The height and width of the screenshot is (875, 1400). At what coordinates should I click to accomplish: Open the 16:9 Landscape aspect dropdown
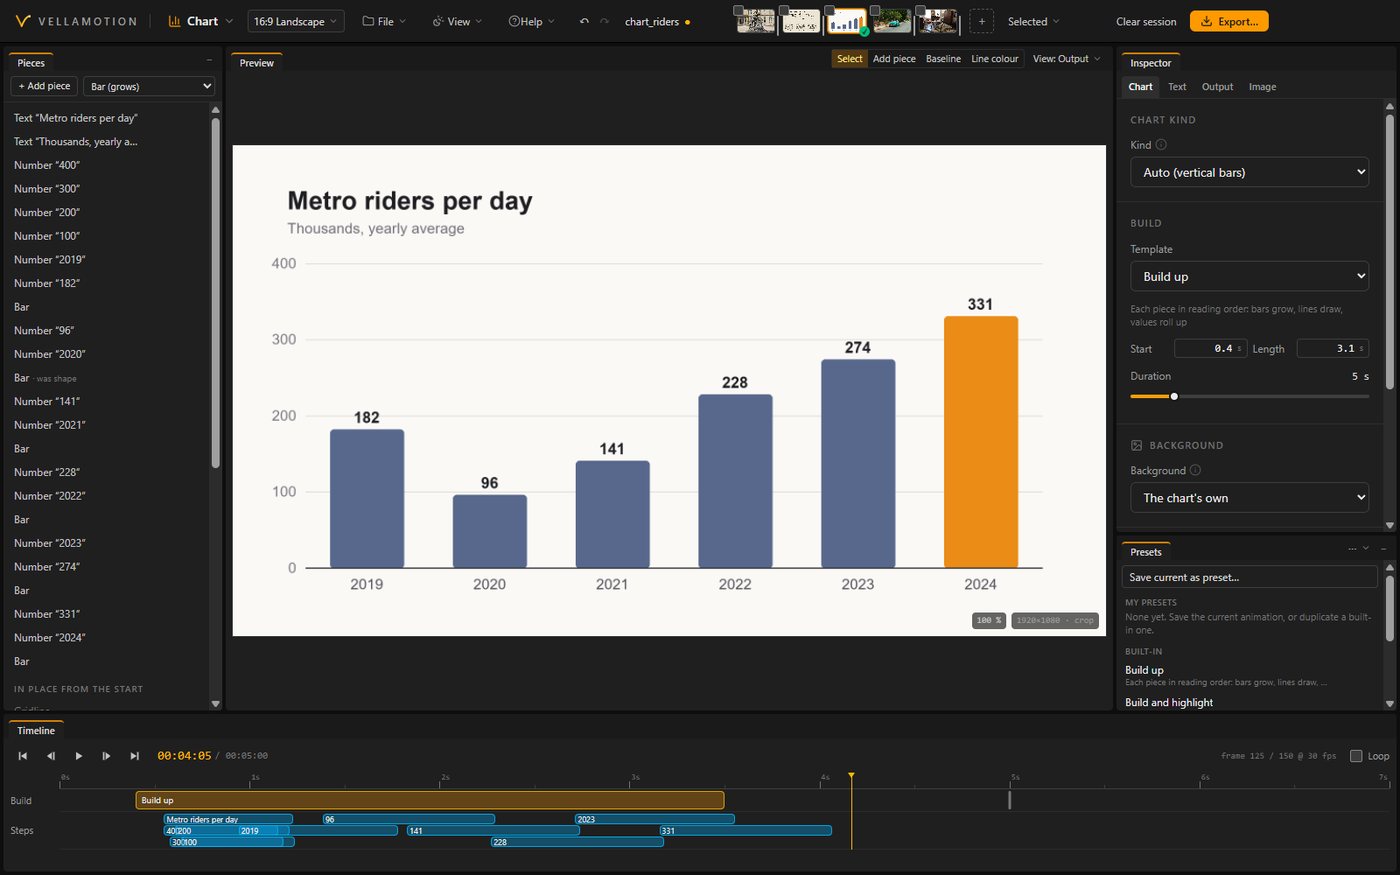pos(296,21)
